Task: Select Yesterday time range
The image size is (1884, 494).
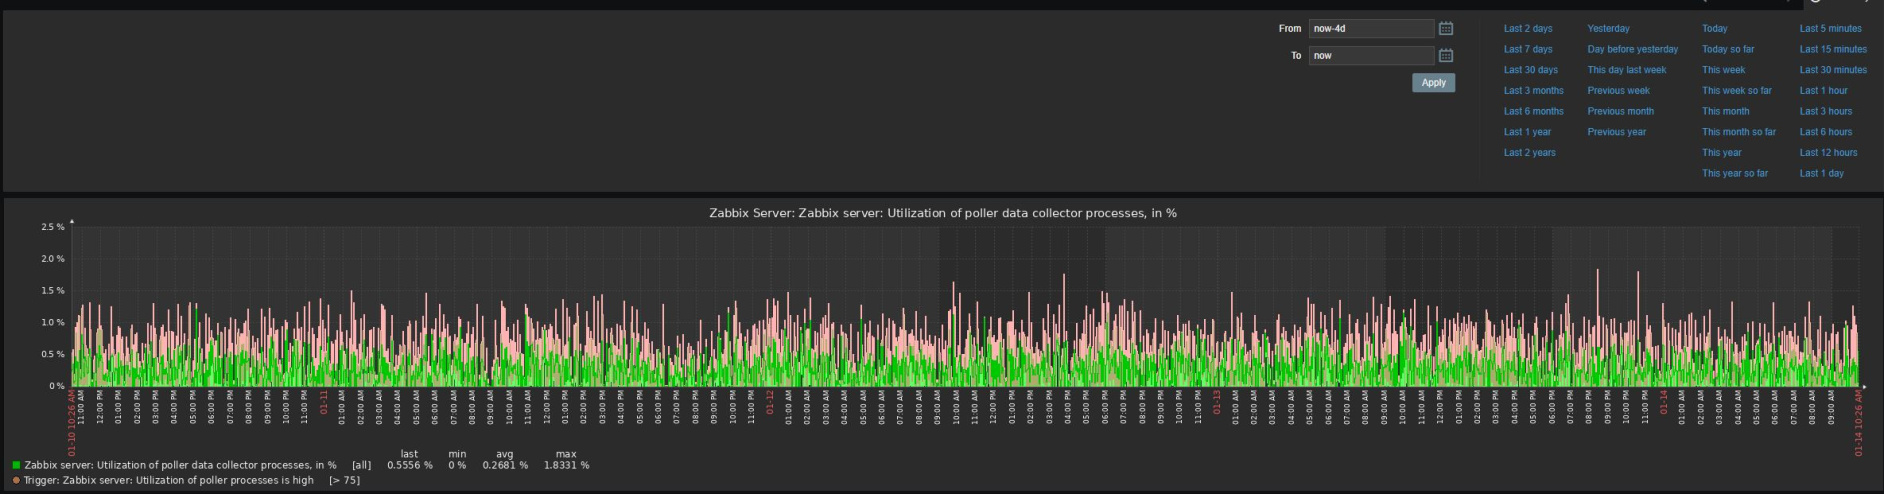Action: (x=1608, y=29)
